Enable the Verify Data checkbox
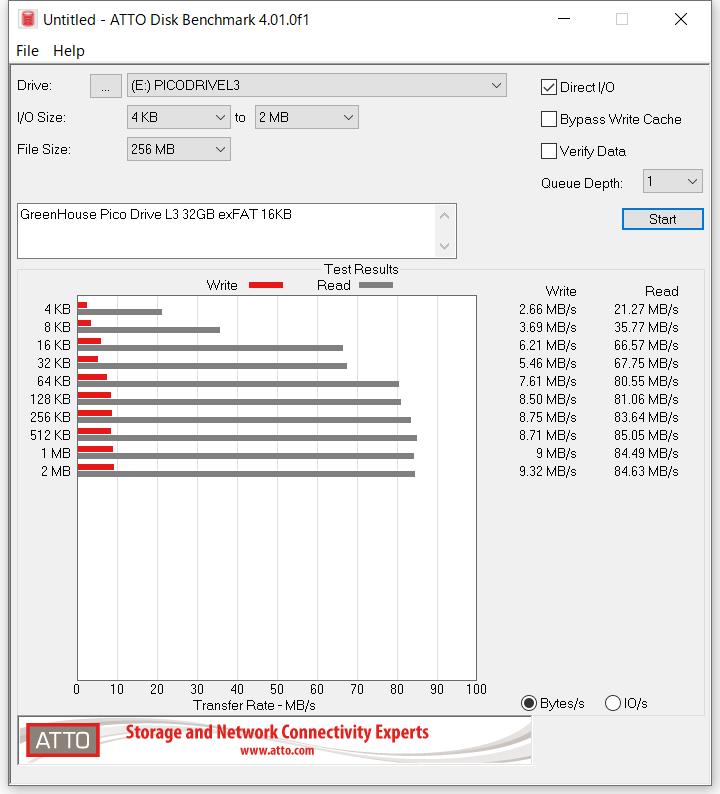The image size is (720, 794). (x=549, y=151)
